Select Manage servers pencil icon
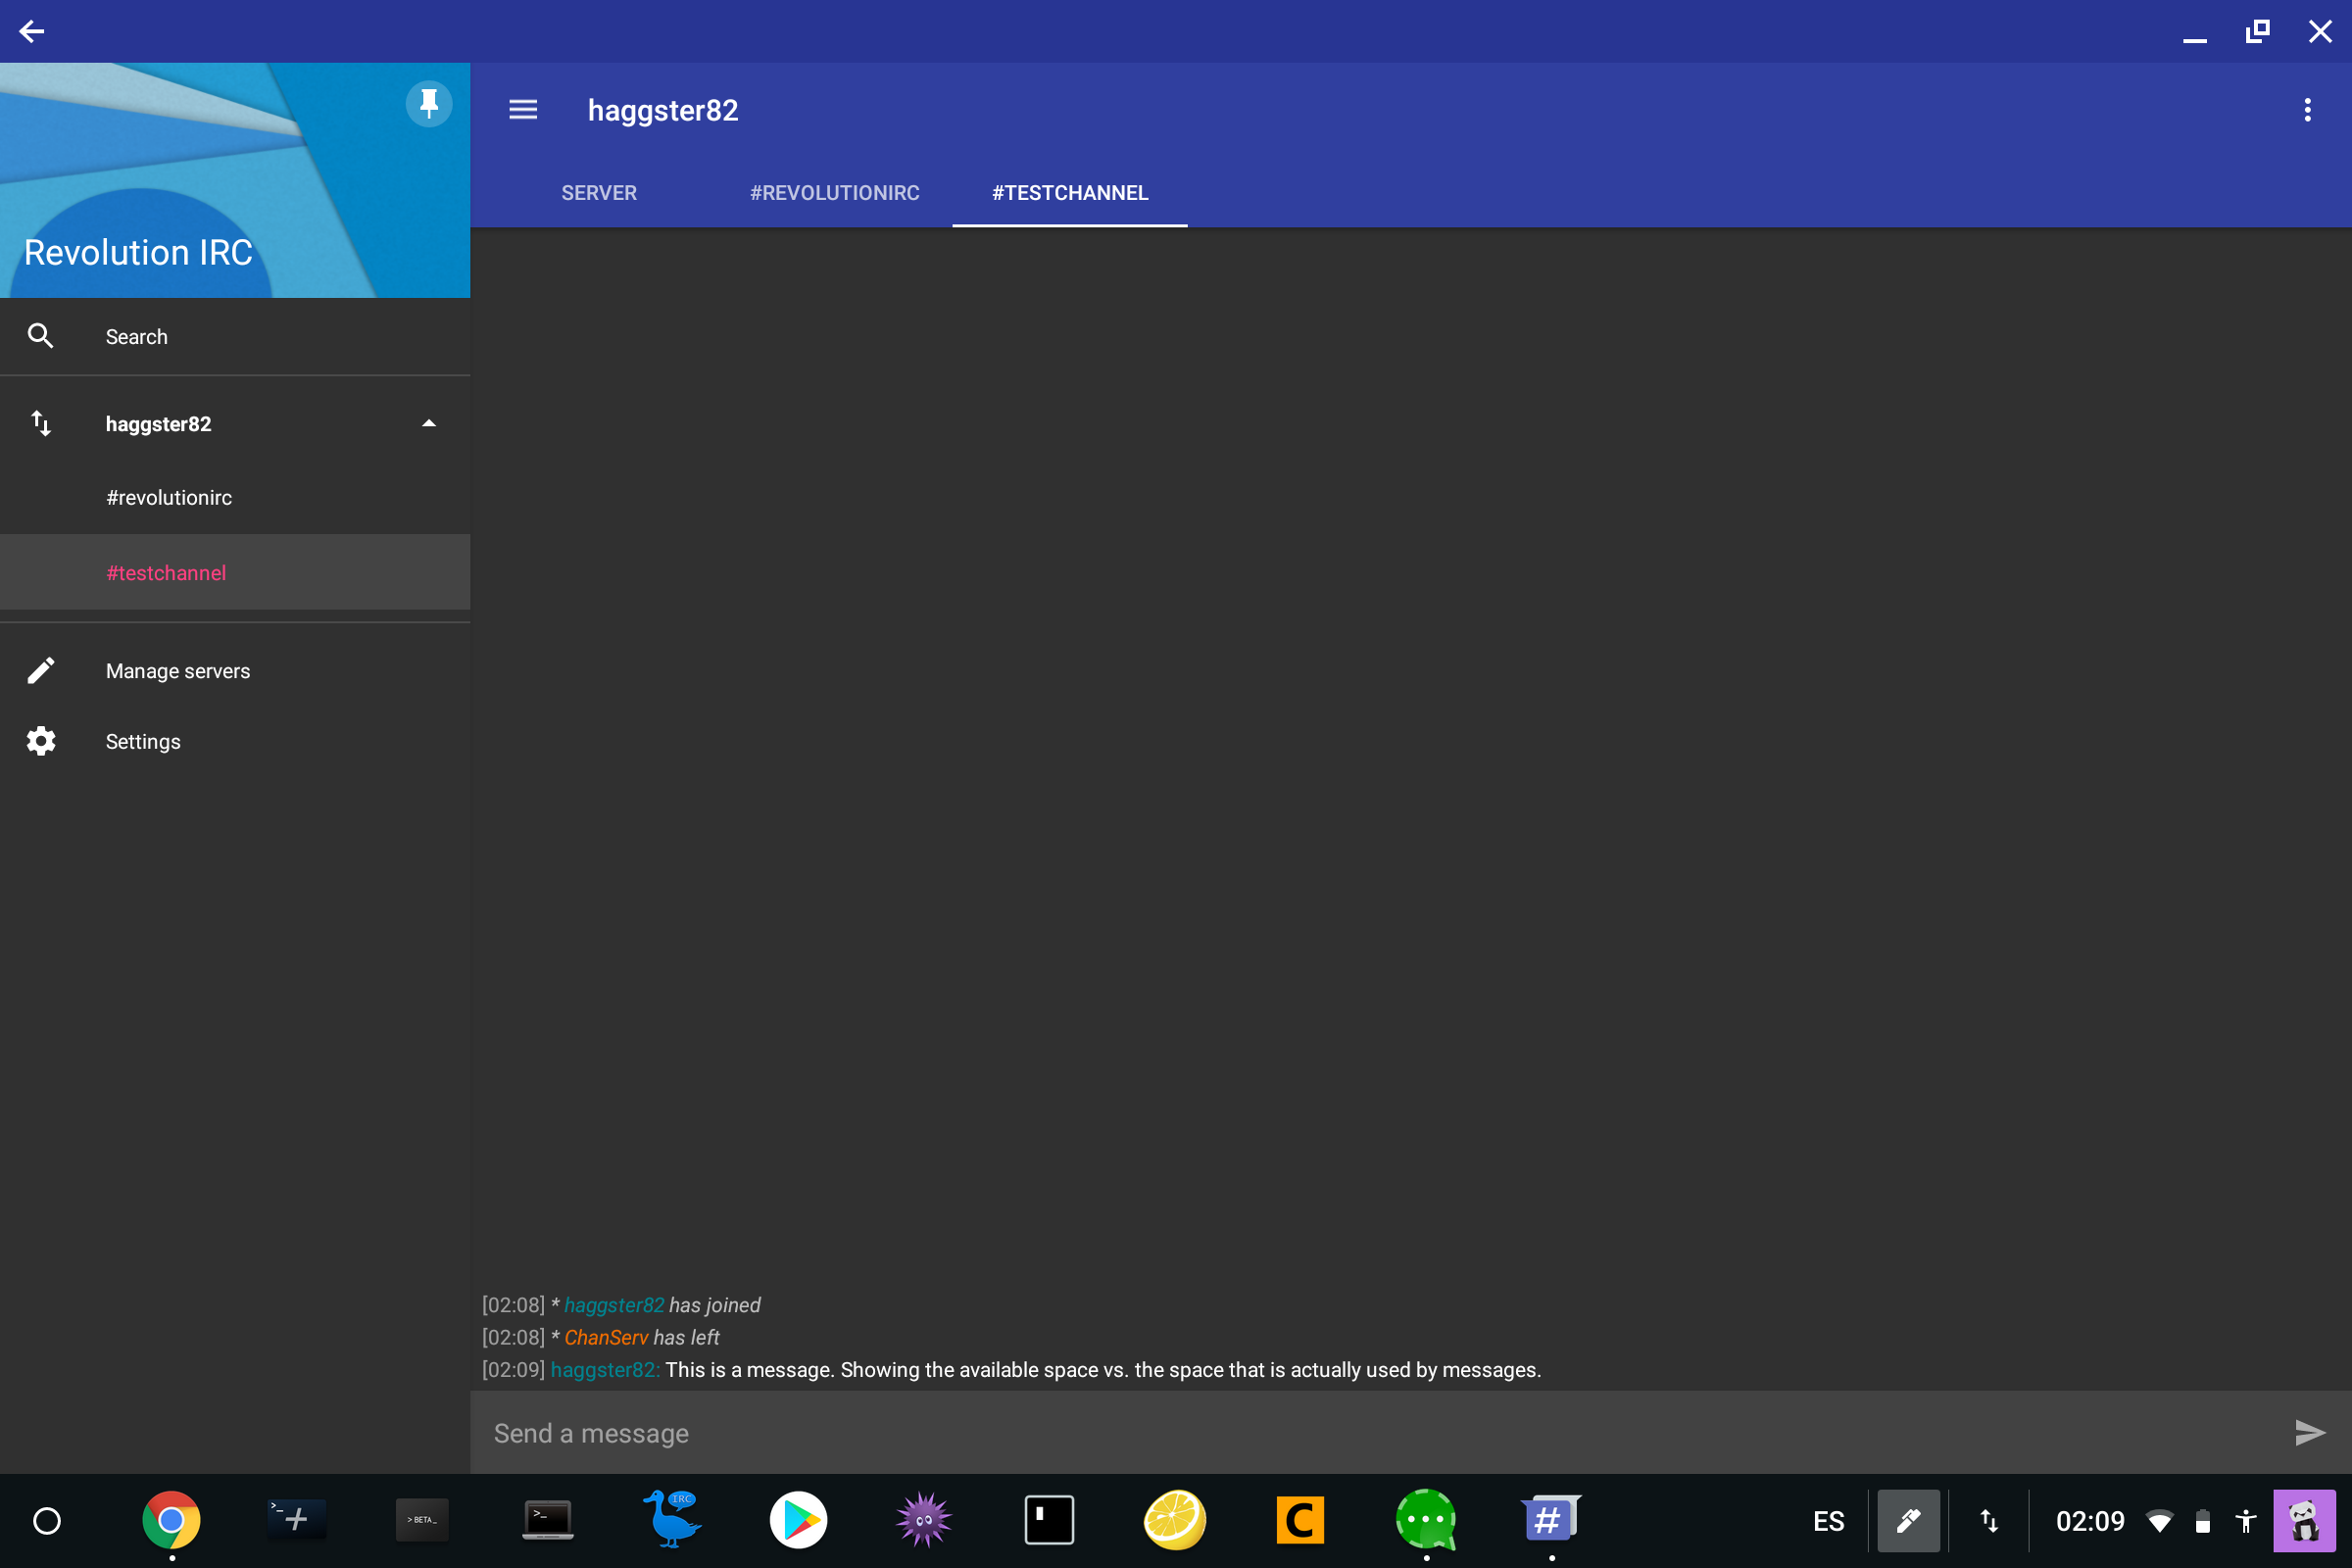 tap(41, 670)
